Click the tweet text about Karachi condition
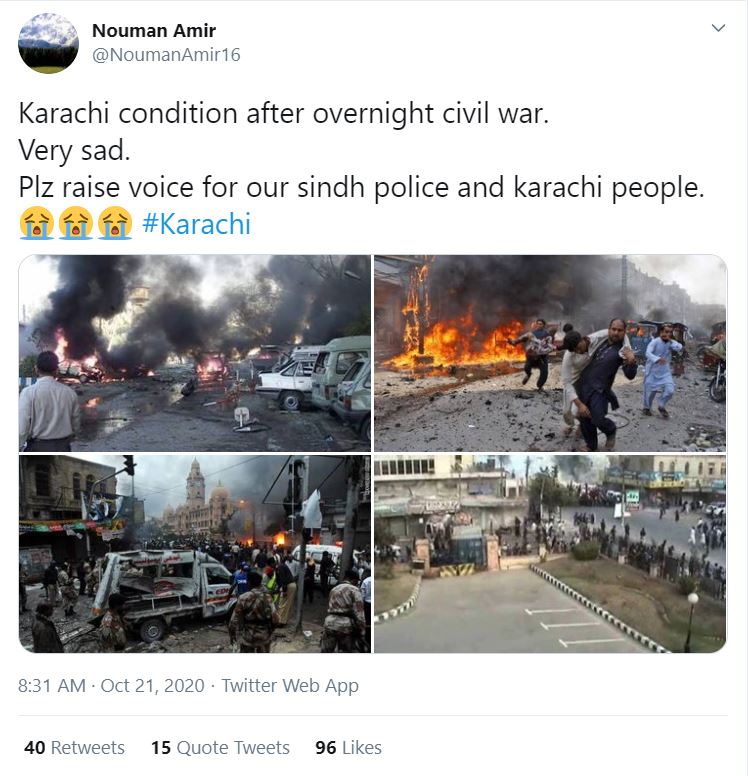This screenshot has width=748, height=776. click(x=284, y=114)
